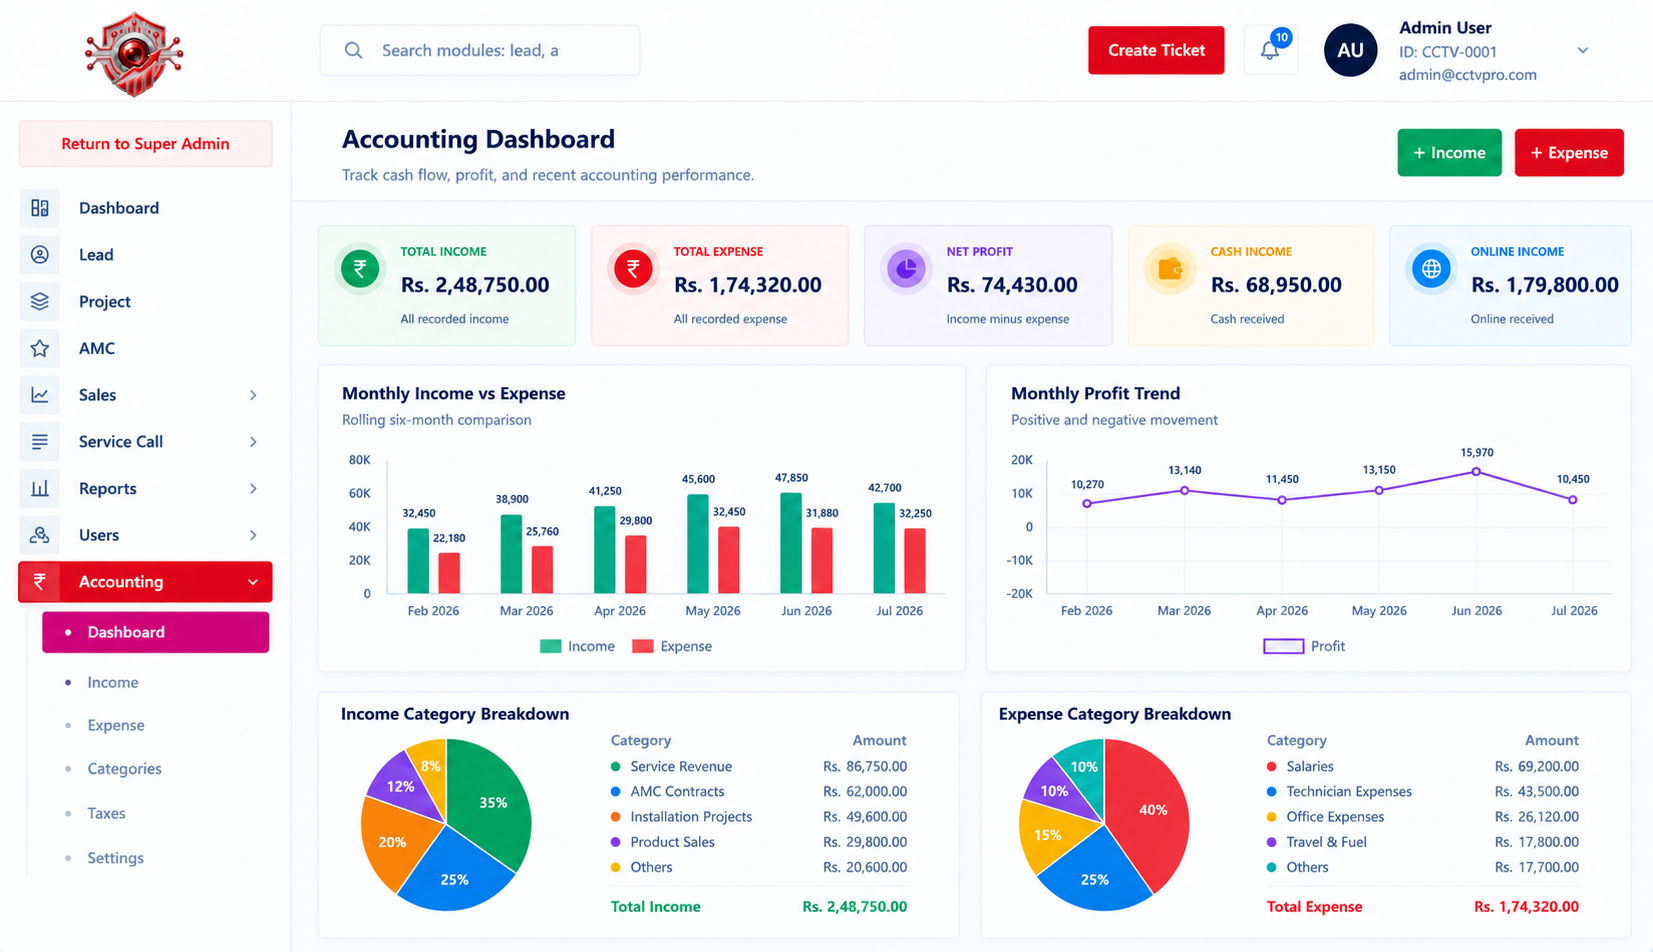Toggle Expense series in chart legend

pos(672,646)
